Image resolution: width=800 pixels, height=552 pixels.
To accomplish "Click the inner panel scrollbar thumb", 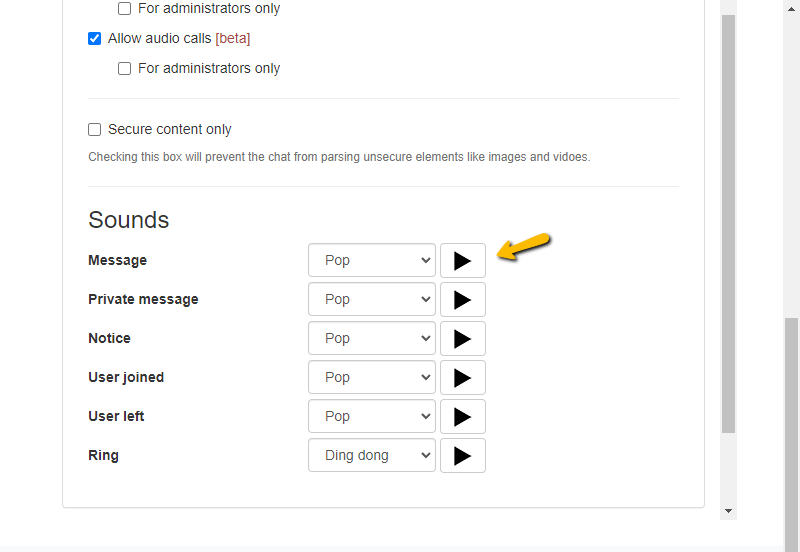I will point(729,220).
